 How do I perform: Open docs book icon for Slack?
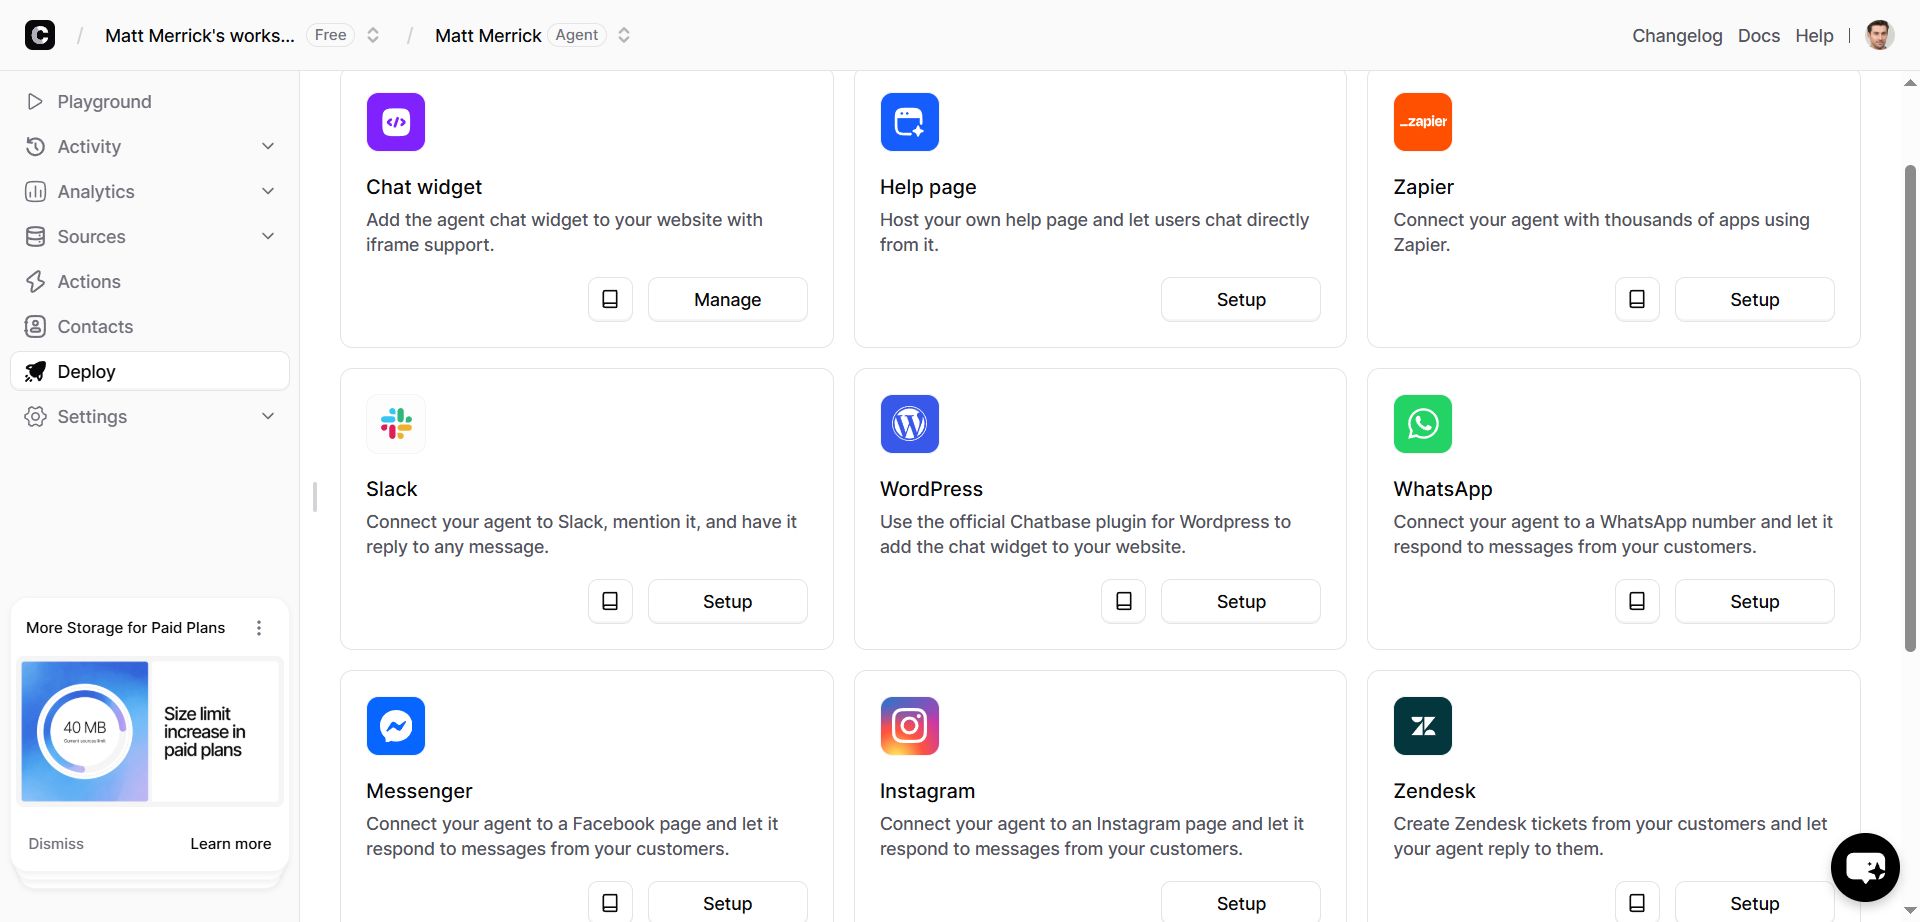(610, 601)
